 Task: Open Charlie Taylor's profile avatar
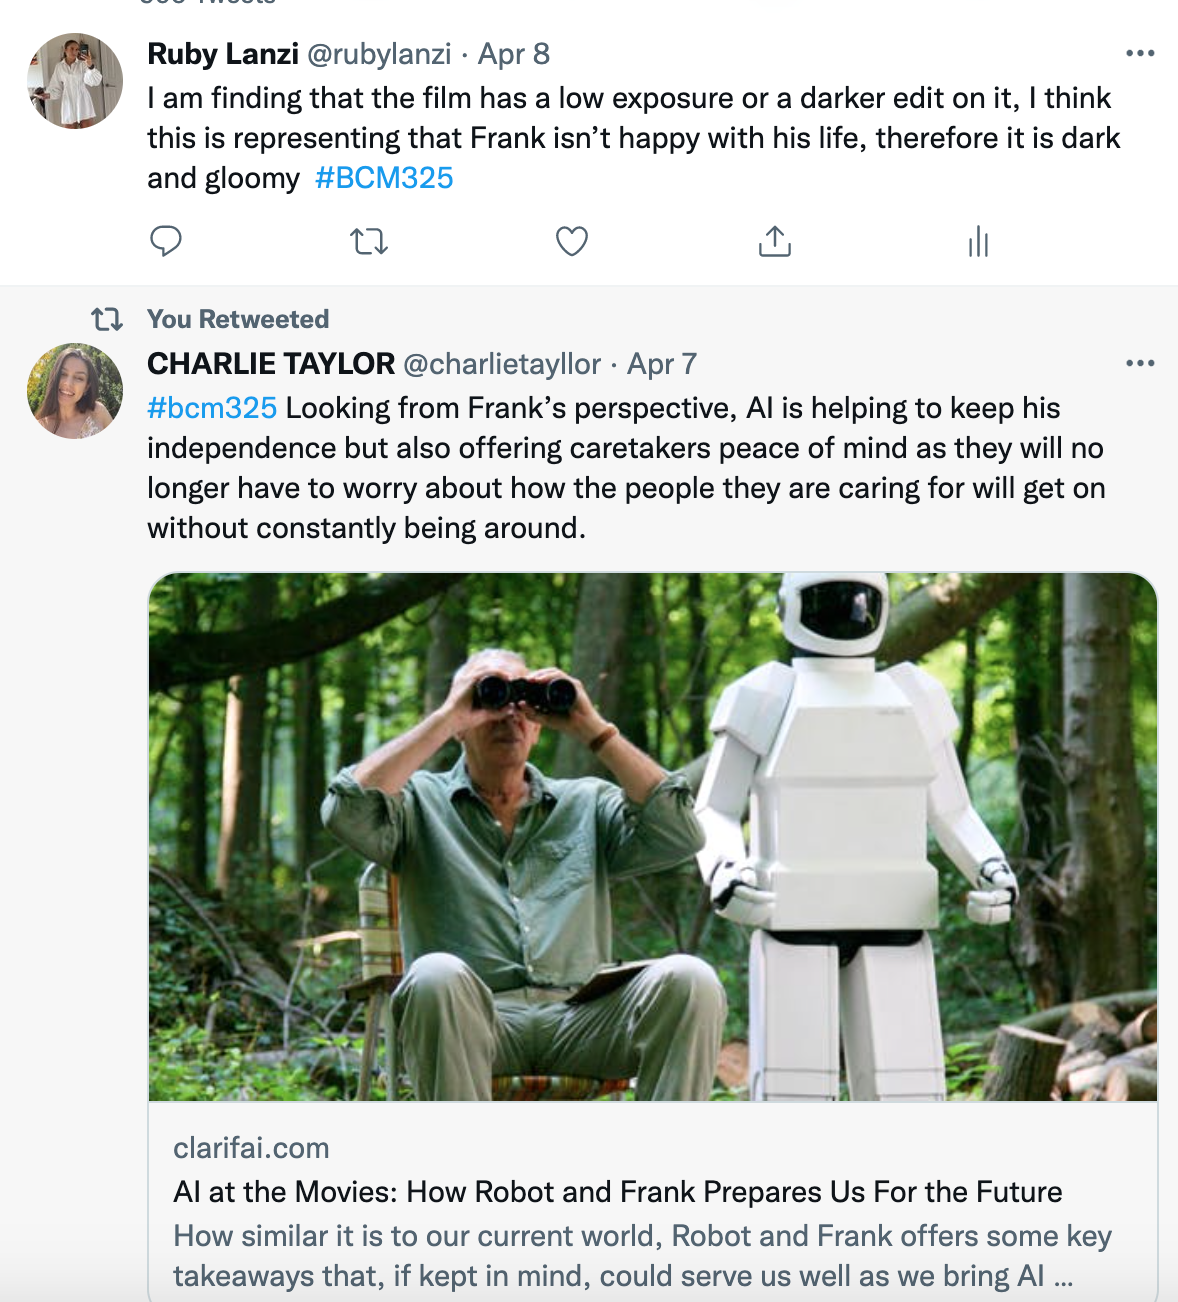(75, 391)
